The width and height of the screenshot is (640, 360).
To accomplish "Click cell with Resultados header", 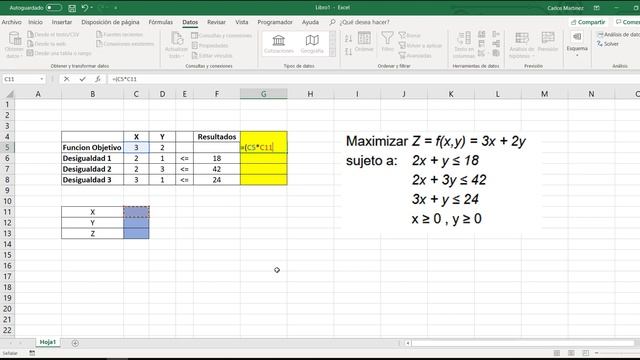I will (x=217, y=137).
